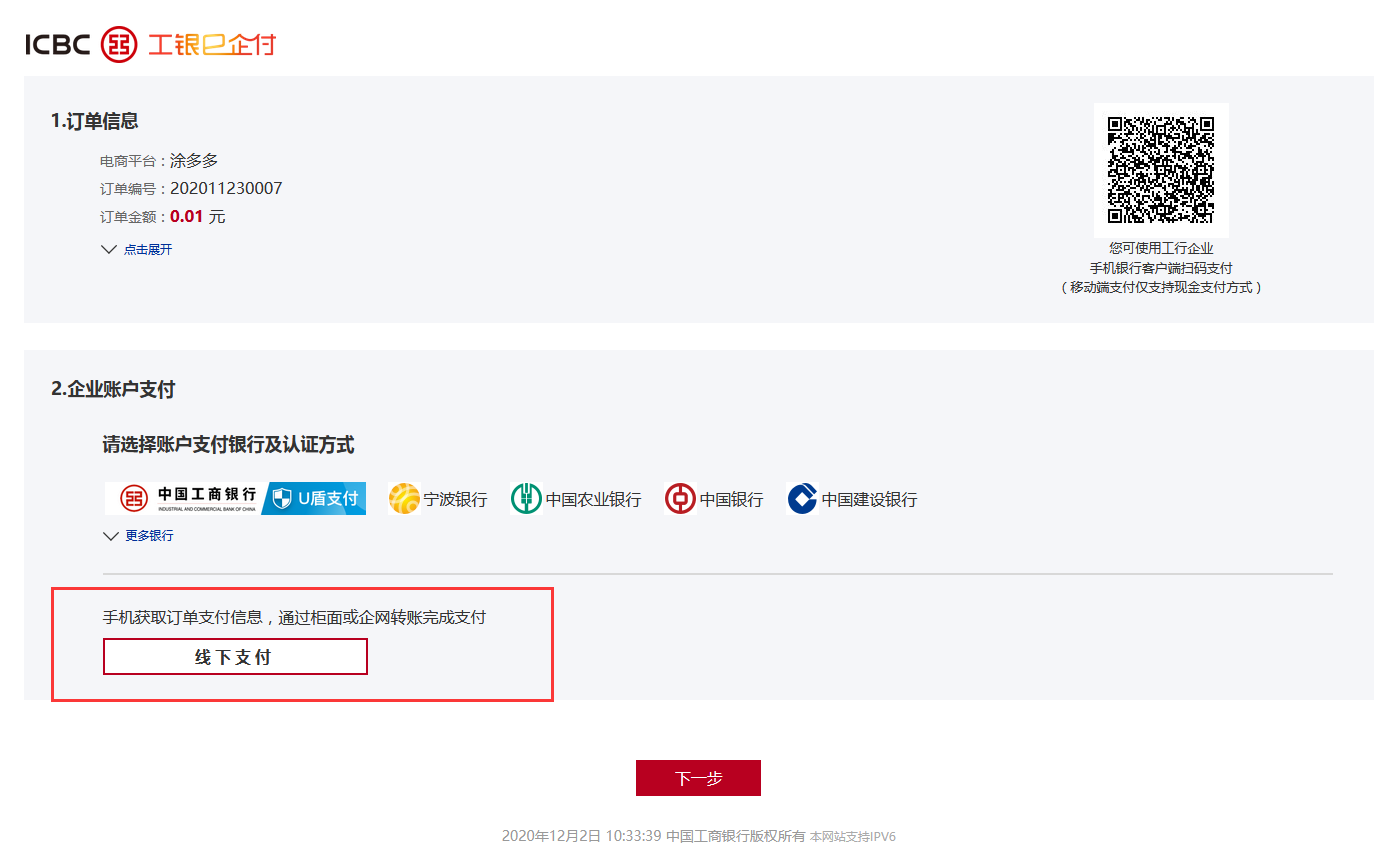The image size is (1392, 866).
Task: Click the ICBC wordmark in the header
Action: coord(58,45)
